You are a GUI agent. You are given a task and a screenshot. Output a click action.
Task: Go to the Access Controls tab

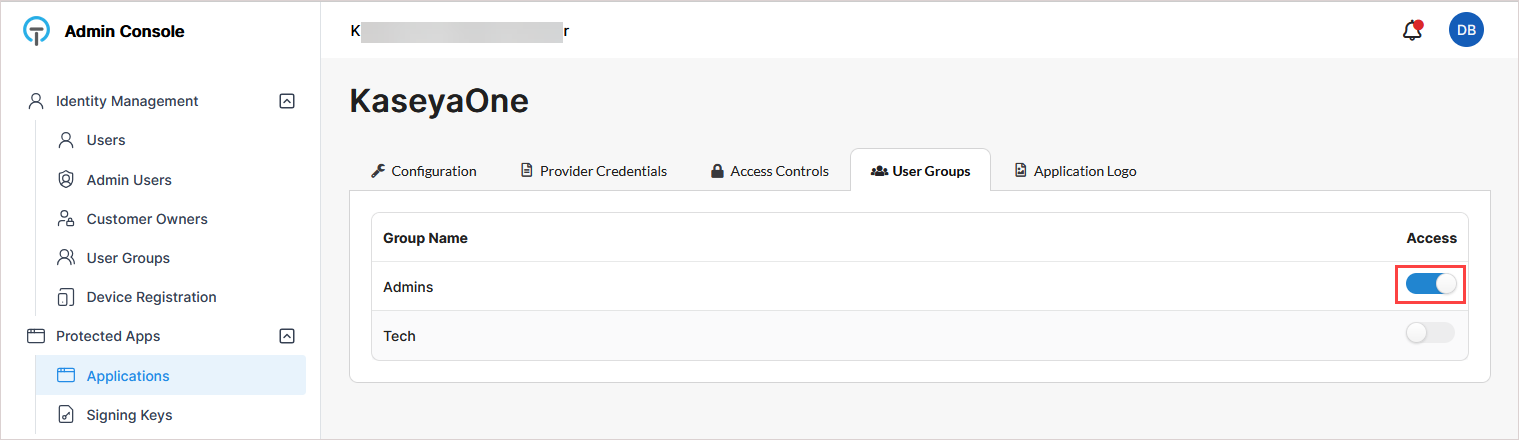[769, 171]
